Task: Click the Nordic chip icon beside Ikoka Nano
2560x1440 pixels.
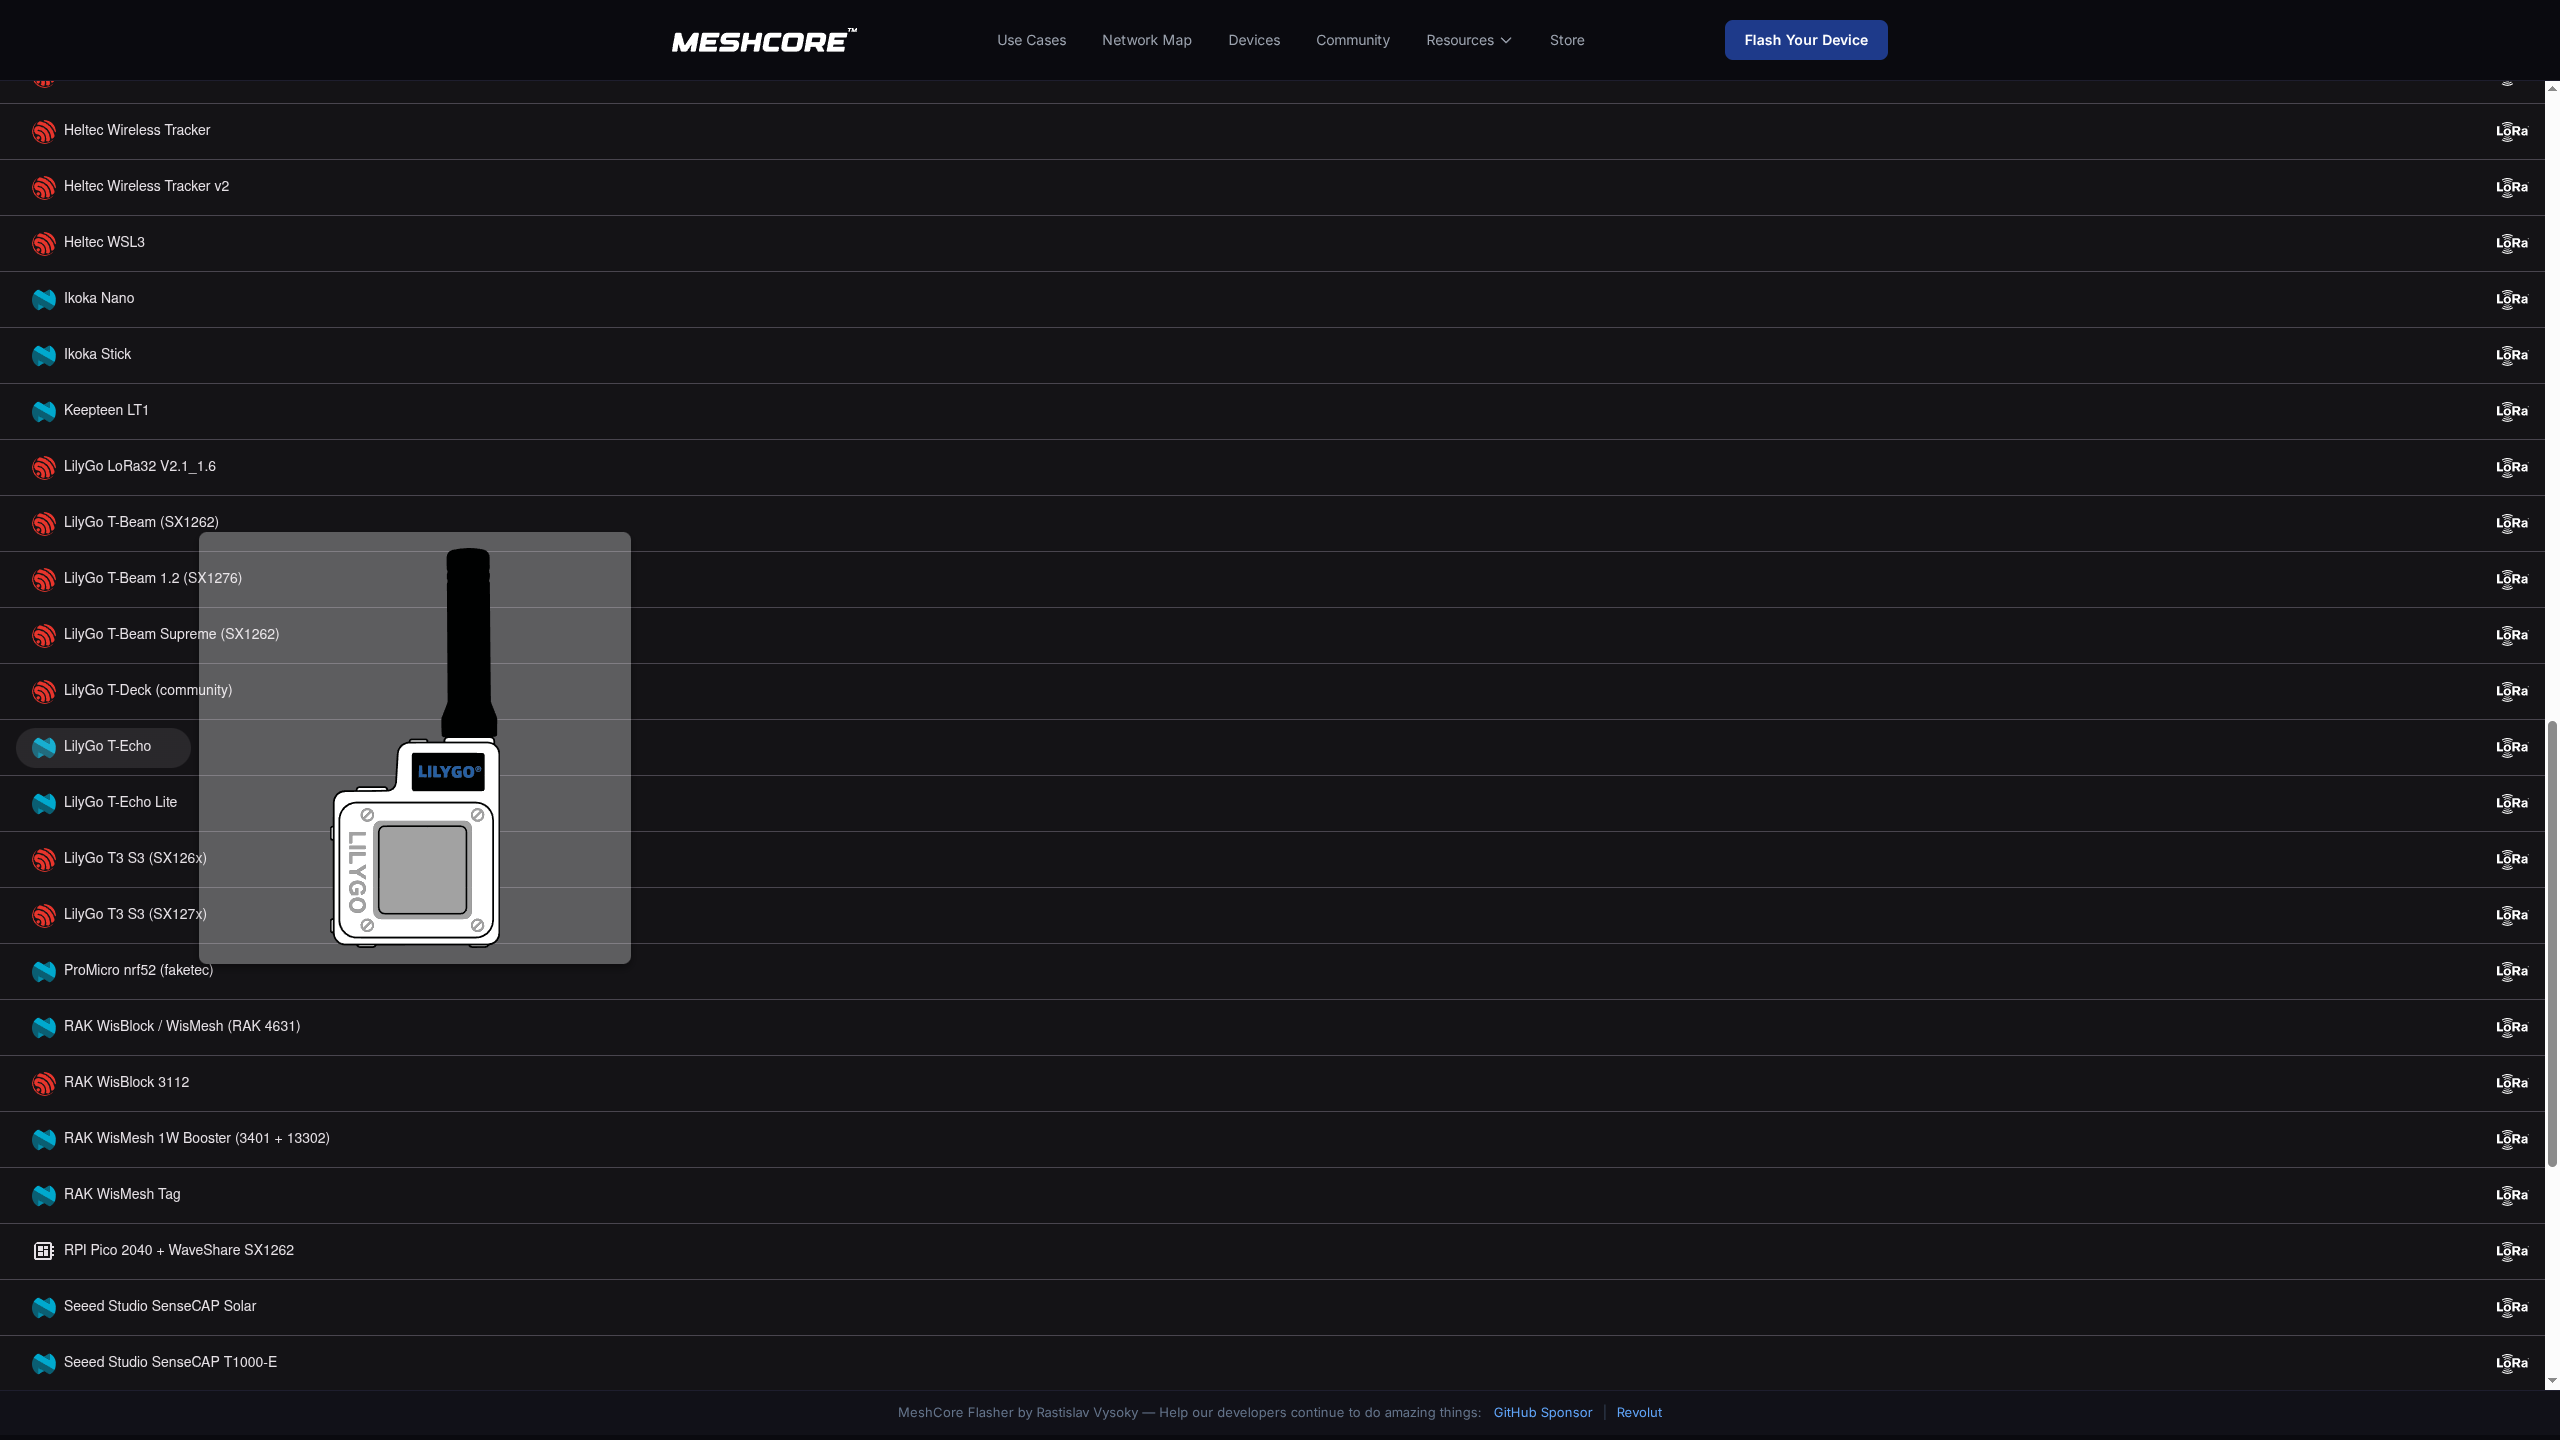Action: pyautogui.click(x=43, y=299)
